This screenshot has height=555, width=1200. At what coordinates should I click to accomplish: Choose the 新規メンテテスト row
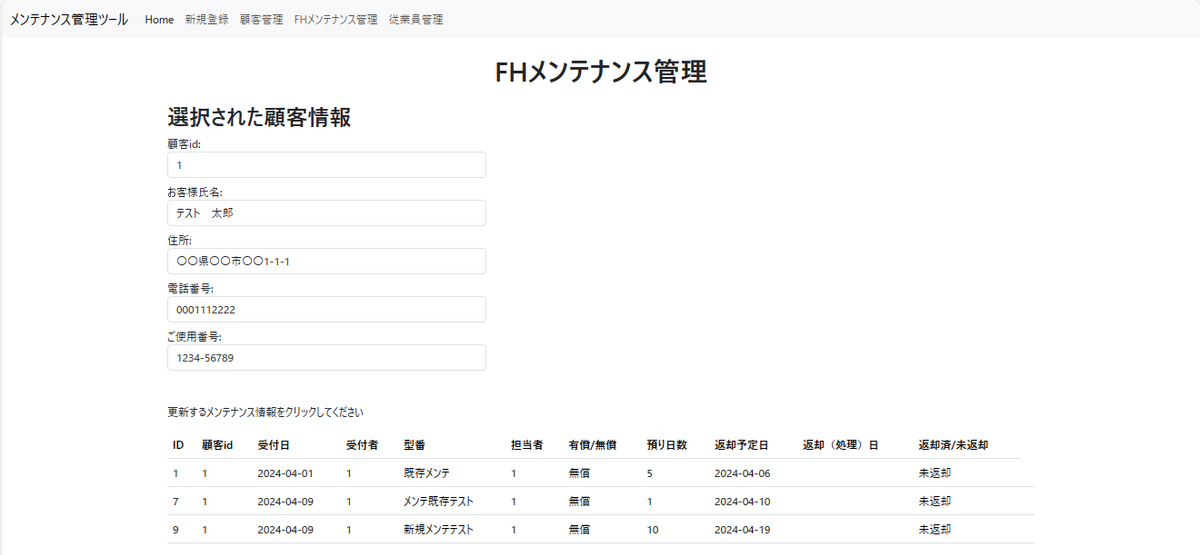[x=600, y=529]
